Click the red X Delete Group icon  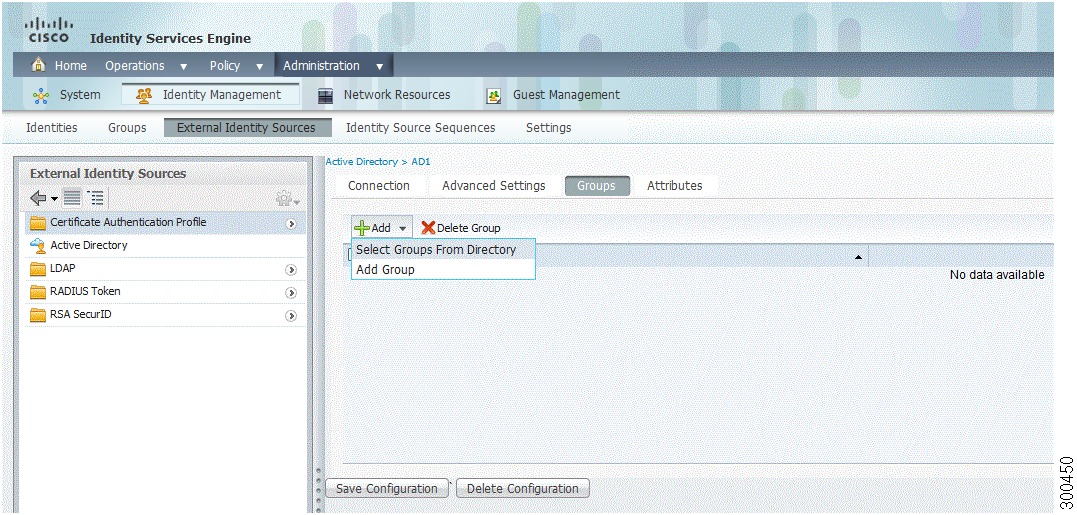coord(429,228)
